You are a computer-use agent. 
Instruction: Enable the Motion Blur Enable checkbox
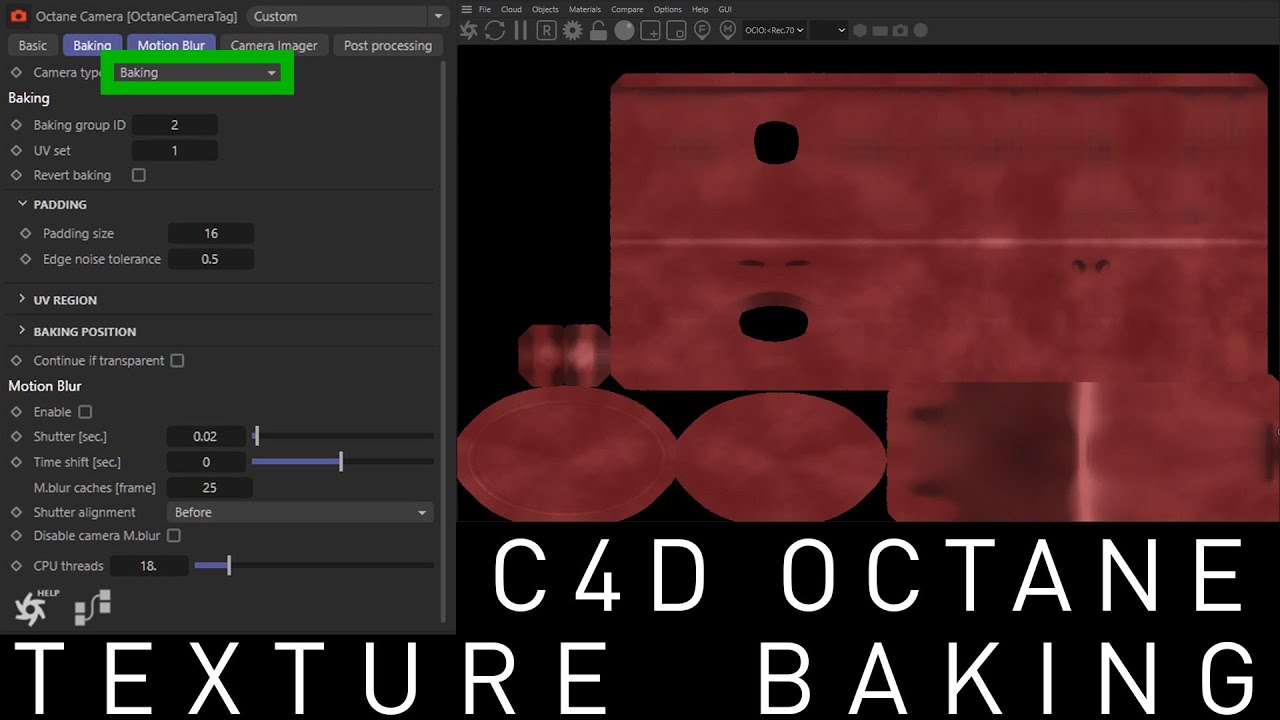(85, 411)
